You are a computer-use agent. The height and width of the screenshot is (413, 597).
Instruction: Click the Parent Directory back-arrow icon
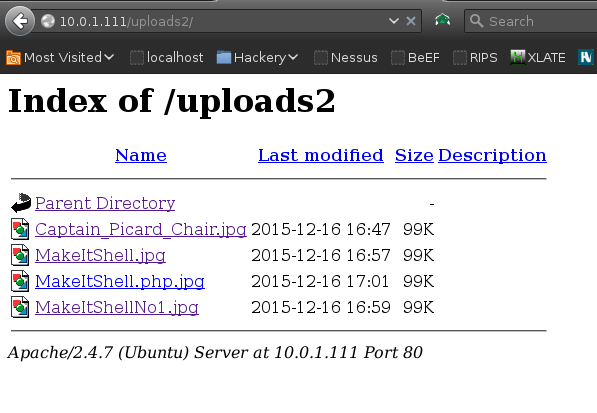pyautogui.click(x=21, y=203)
